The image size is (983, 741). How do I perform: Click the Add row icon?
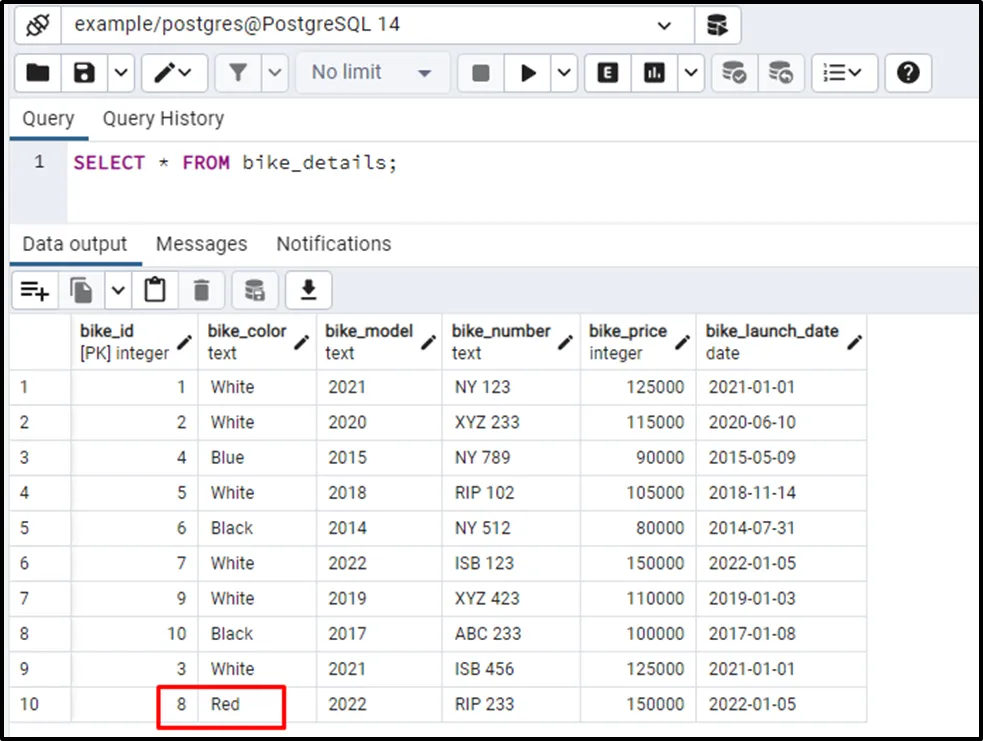pos(35,291)
